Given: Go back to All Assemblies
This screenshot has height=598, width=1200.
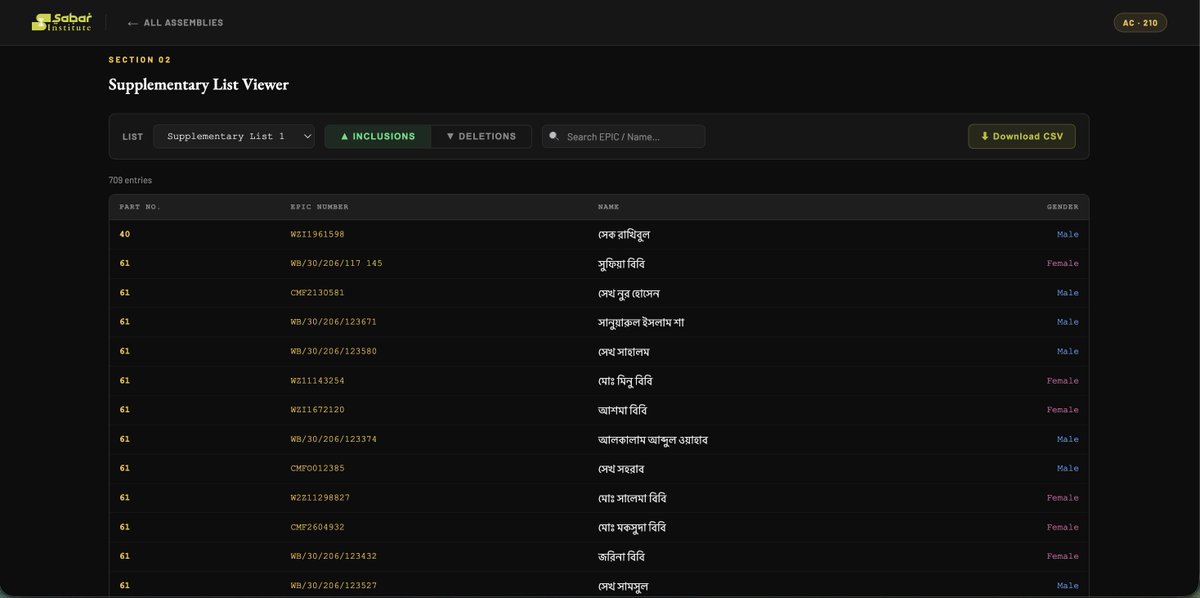Looking at the screenshot, I should (x=175, y=22).
